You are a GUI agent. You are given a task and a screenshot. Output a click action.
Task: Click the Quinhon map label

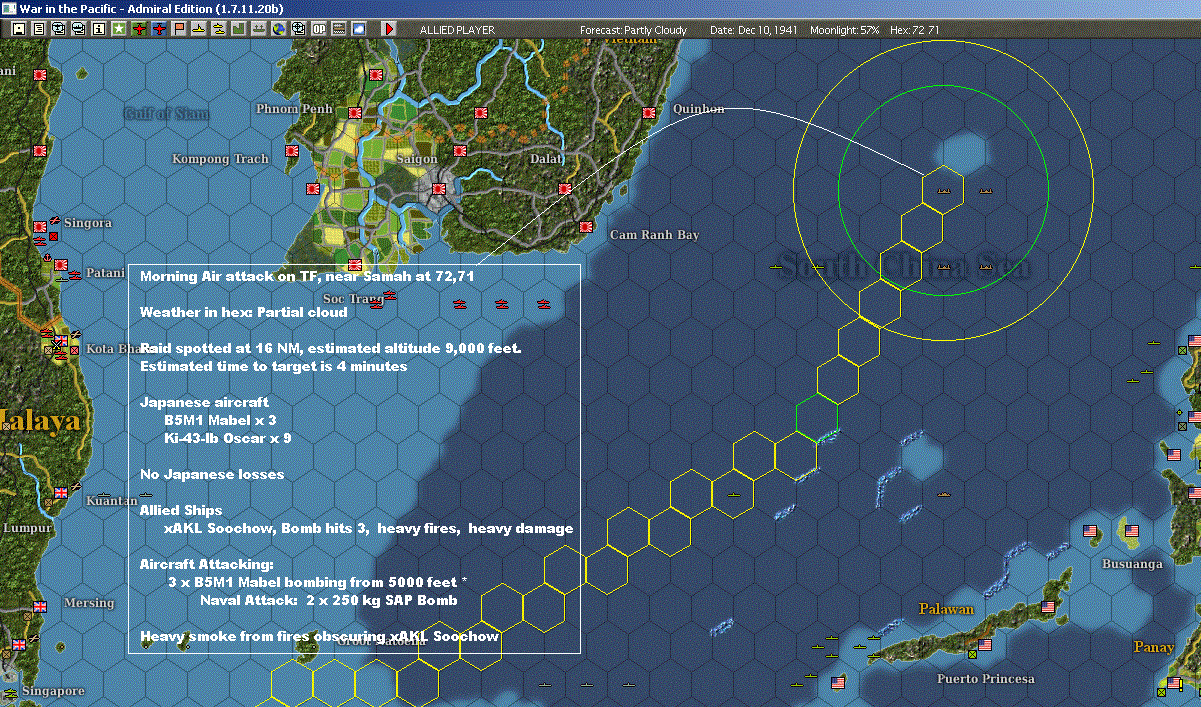[699, 109]
